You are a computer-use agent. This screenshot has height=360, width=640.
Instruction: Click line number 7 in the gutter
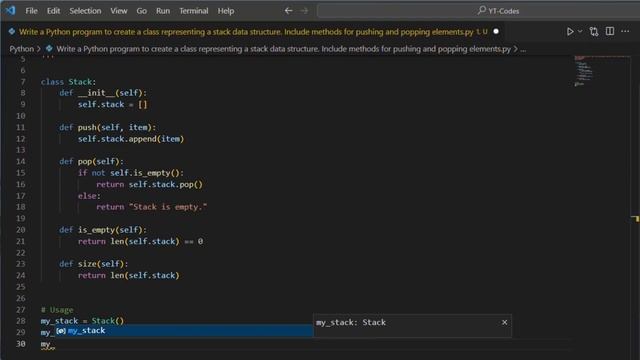pos(23,82)
